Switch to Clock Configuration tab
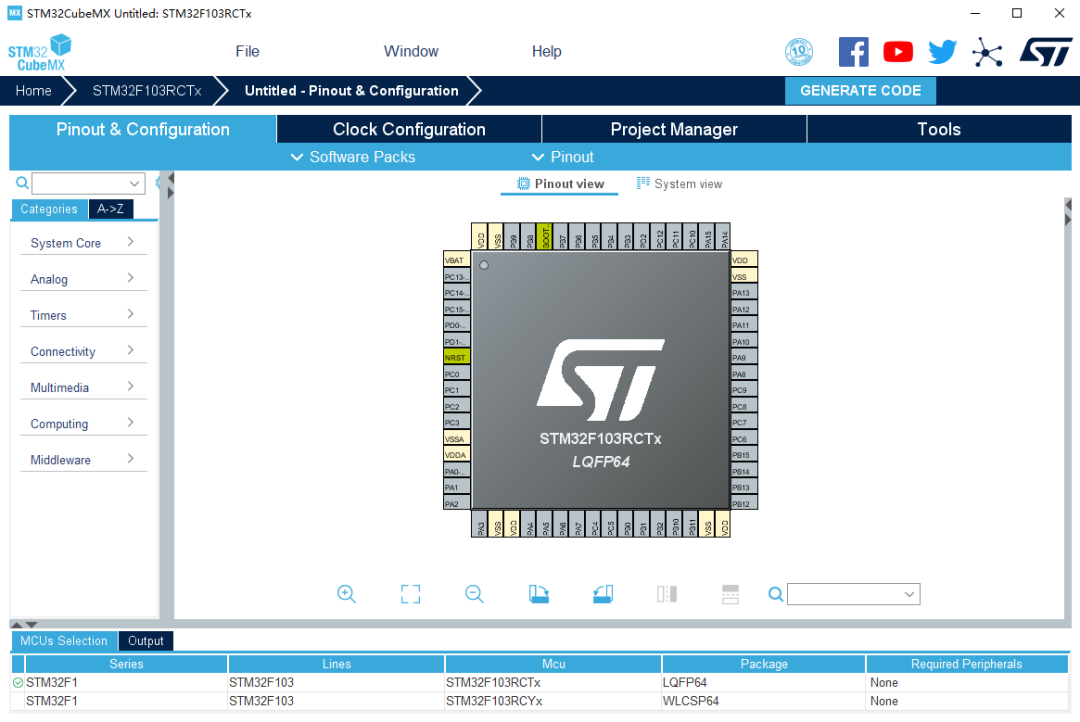Viewport: 1080px width, 722px height. (x=409, y=129)
